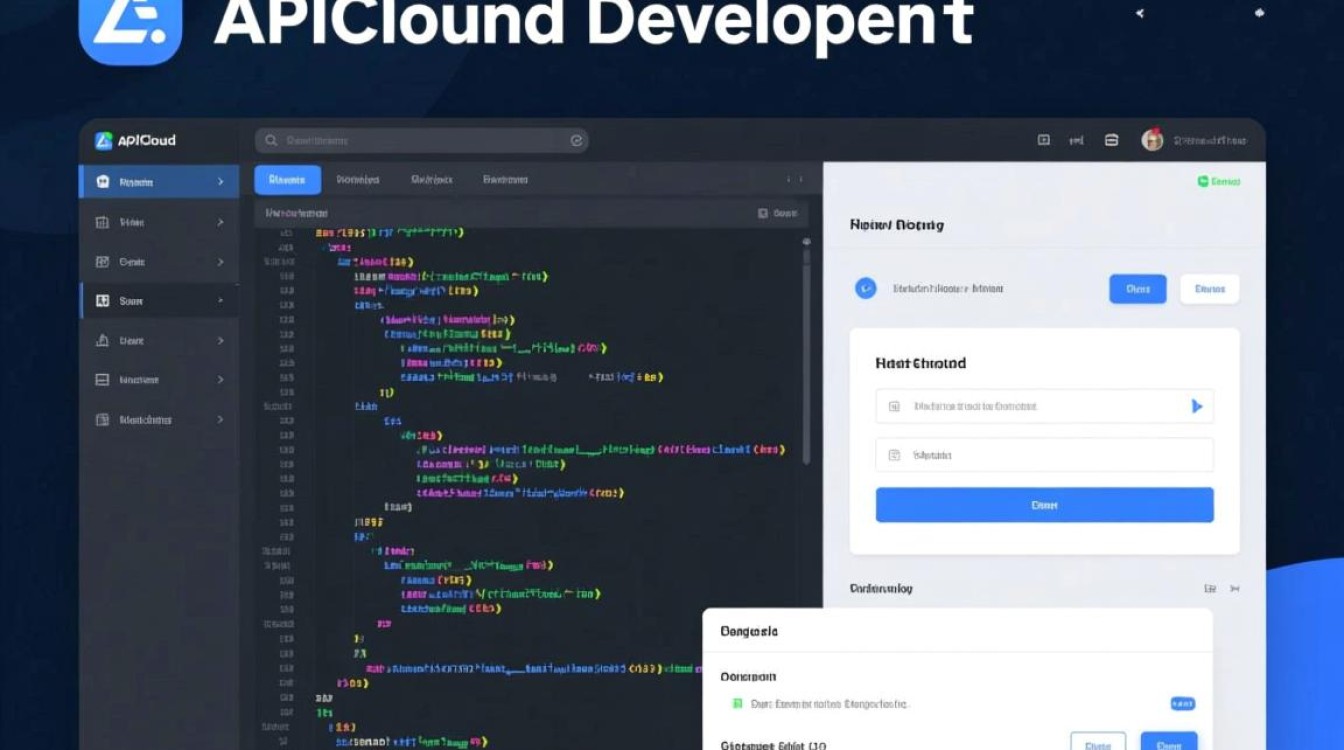Click the white outlined button in bottom dialog
1344x750 pixels.
(x=1097, y=743)
